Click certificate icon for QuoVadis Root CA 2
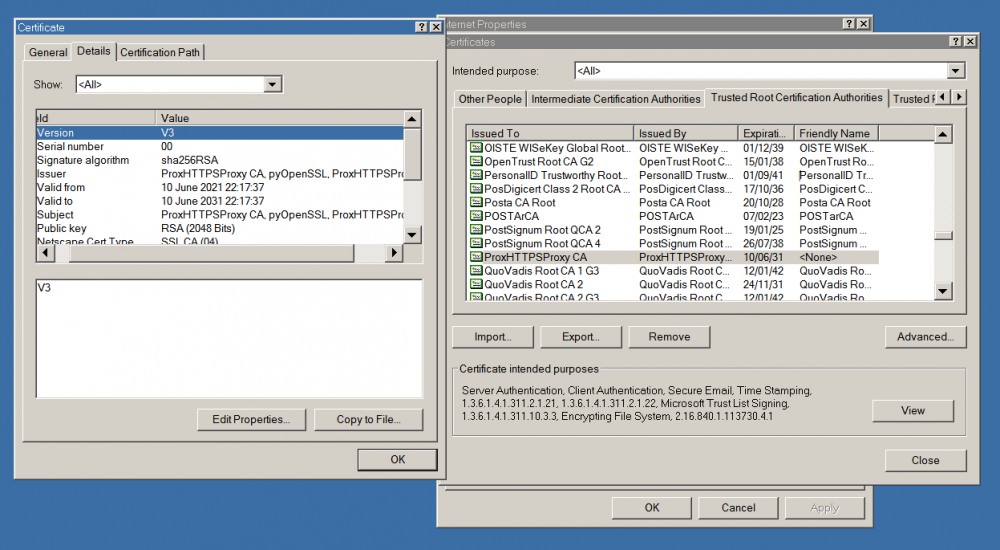The image size is (1000, 550). pos(476,284)
